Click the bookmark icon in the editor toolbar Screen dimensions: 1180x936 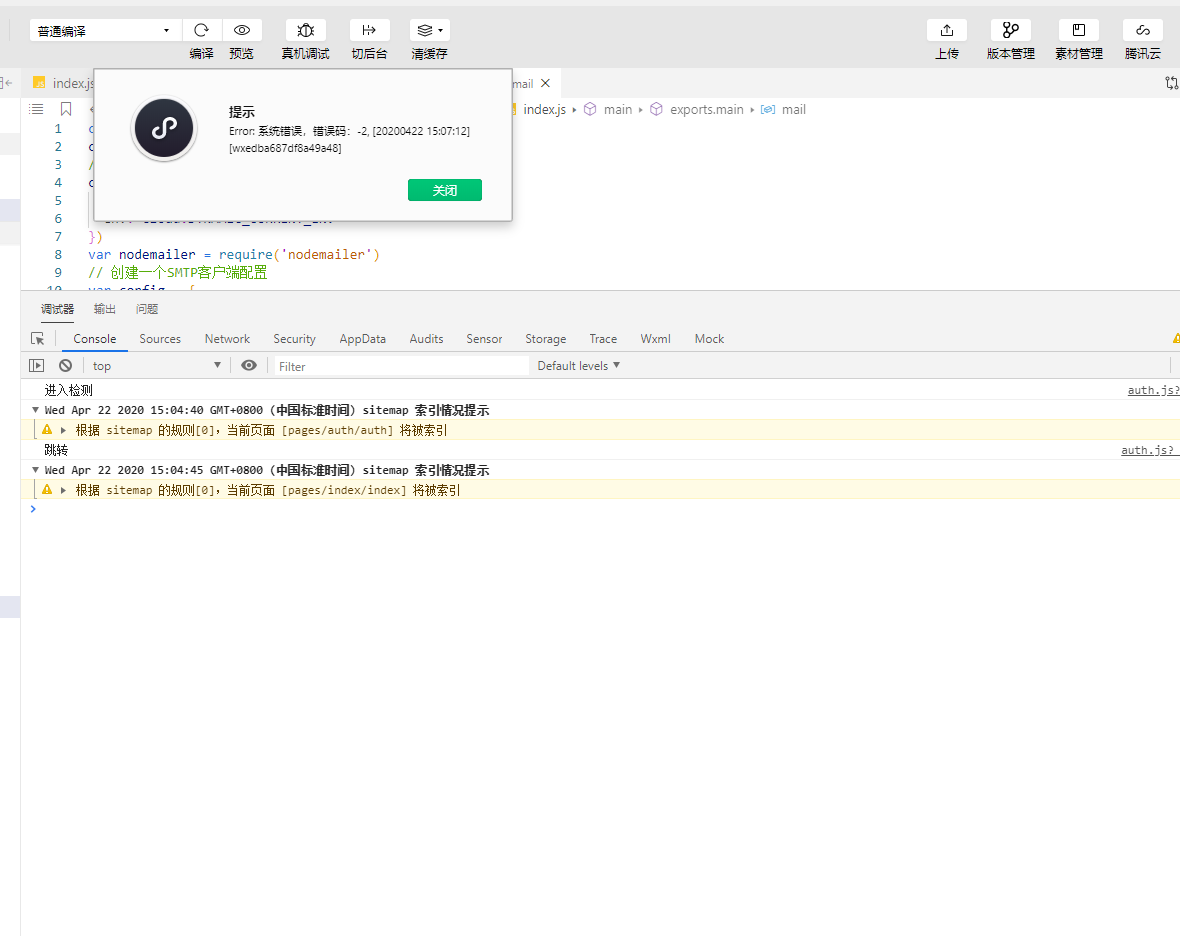click(66, 109)
